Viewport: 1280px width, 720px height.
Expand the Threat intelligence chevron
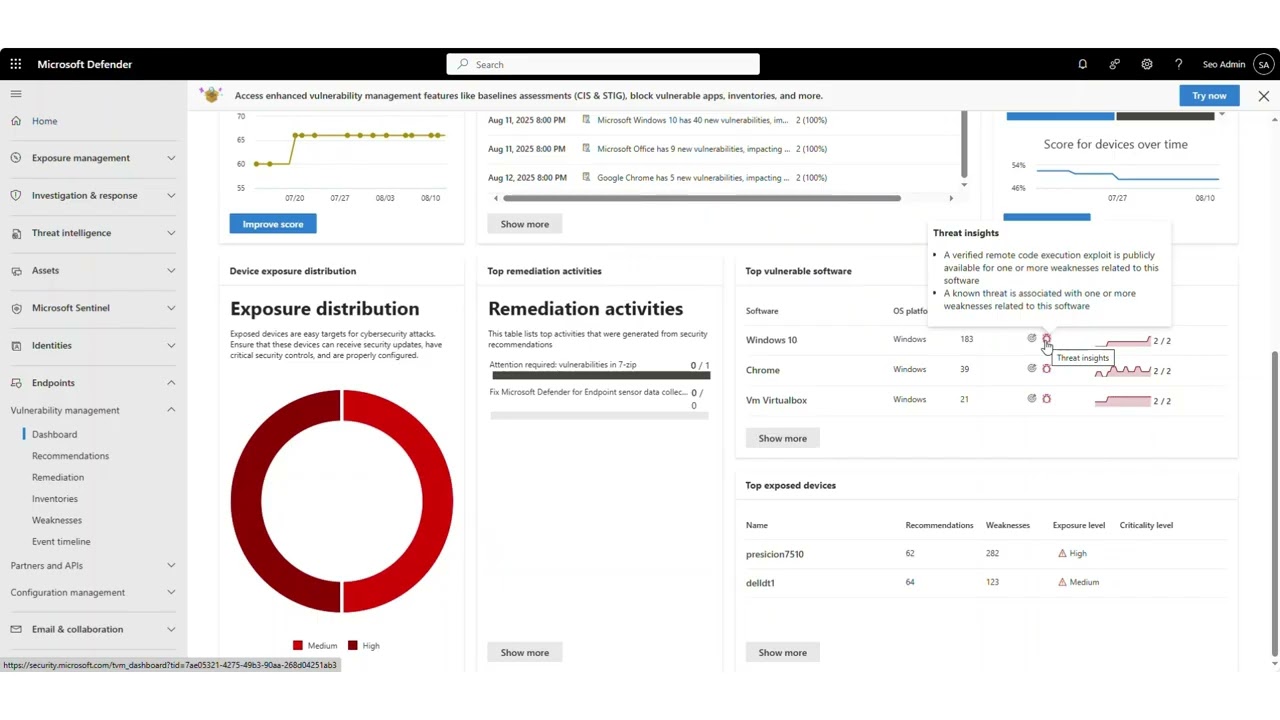(171, 233)
